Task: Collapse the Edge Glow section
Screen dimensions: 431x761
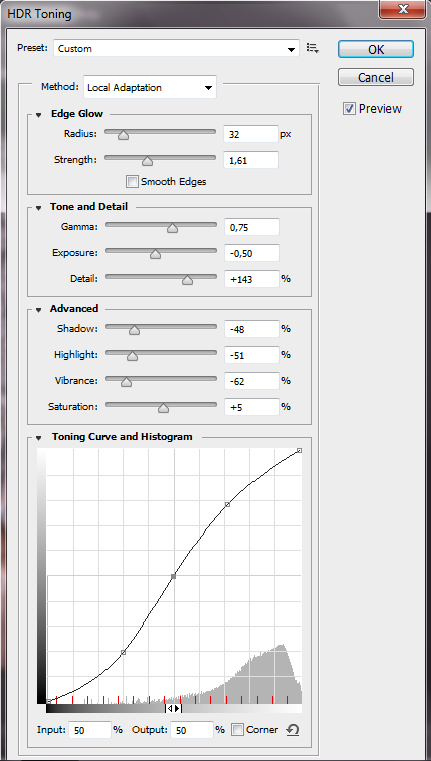Action: tap(39, 115)
